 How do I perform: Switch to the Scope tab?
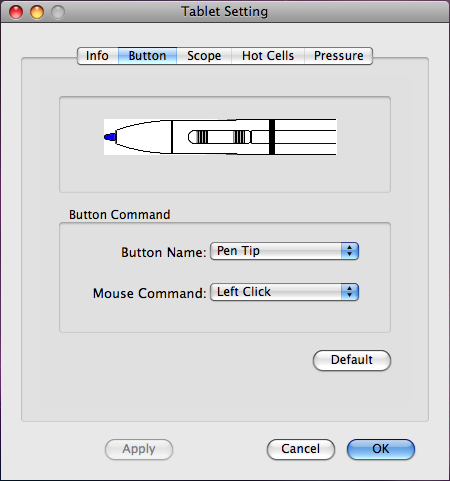point(204,56)
